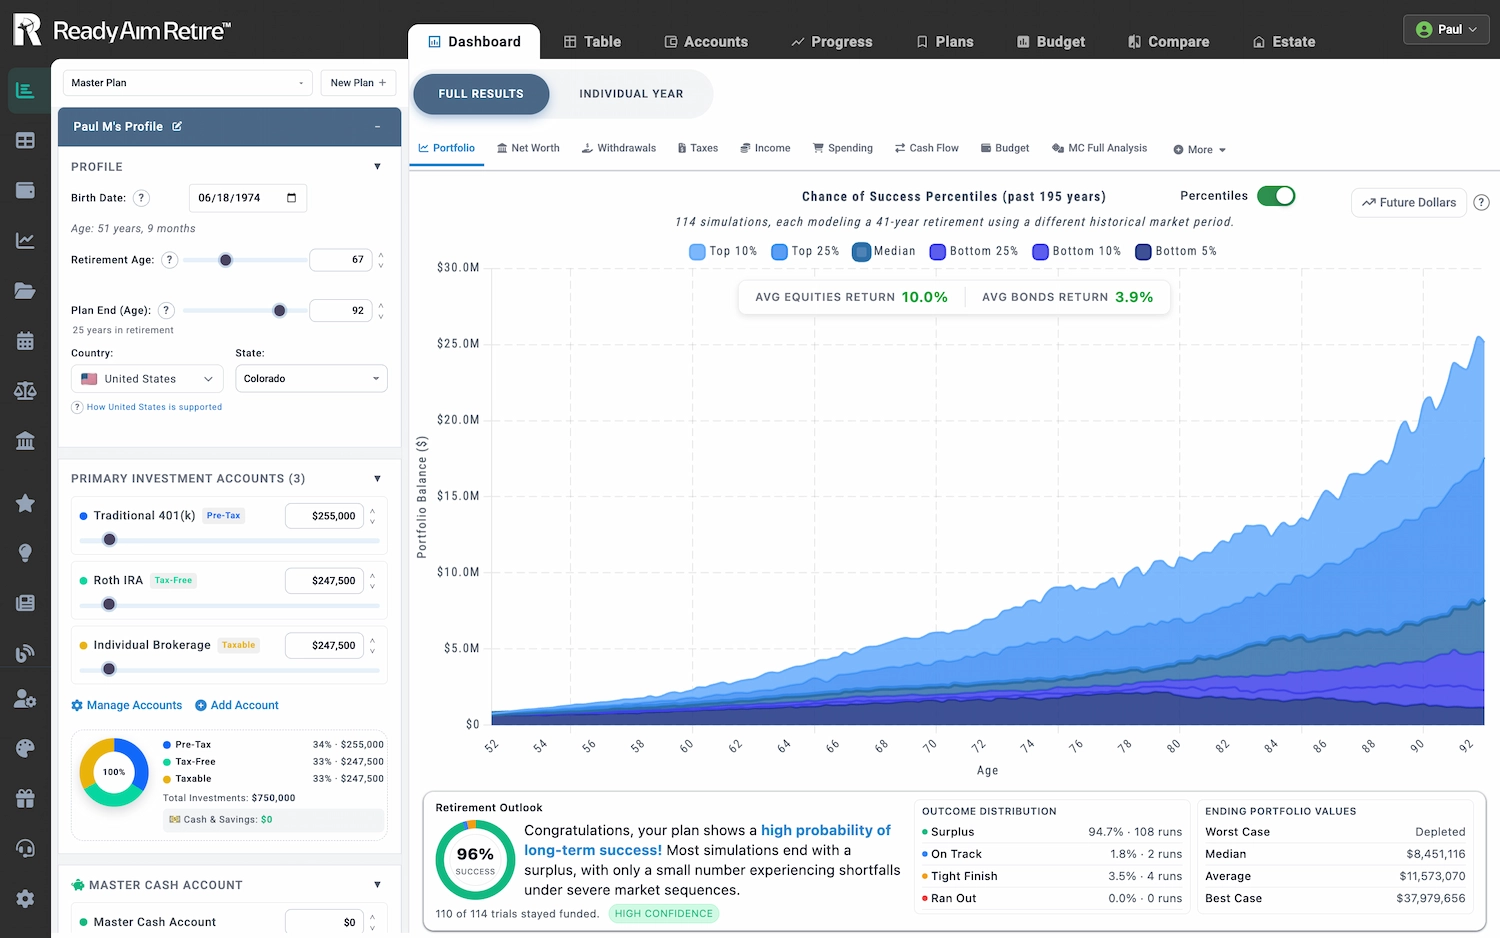Open the Master Plan selector dropdown
The height and width of the screenshot is (938, 1500).
pos(187,83)
